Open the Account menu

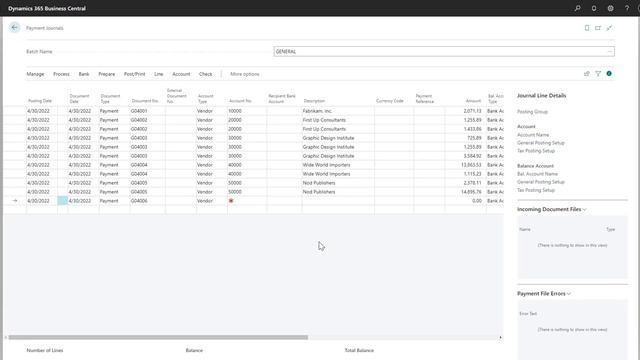click(x=181, y=74)
